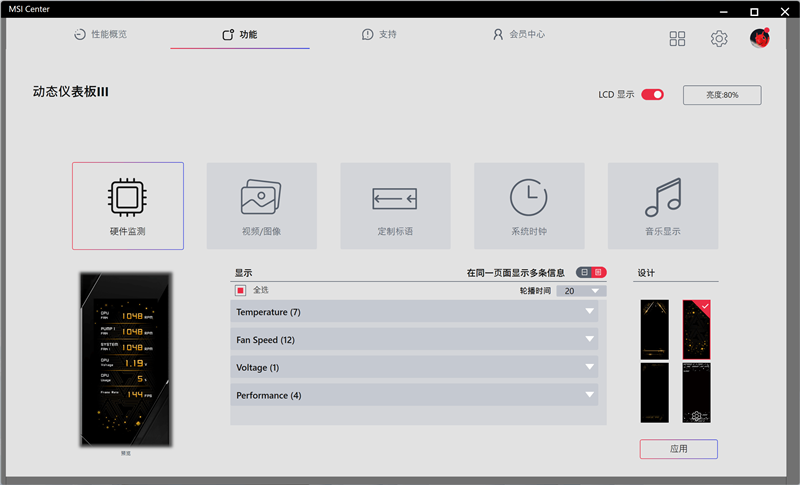Expand the Fan Speed (12) section

[x=414, y=340]
